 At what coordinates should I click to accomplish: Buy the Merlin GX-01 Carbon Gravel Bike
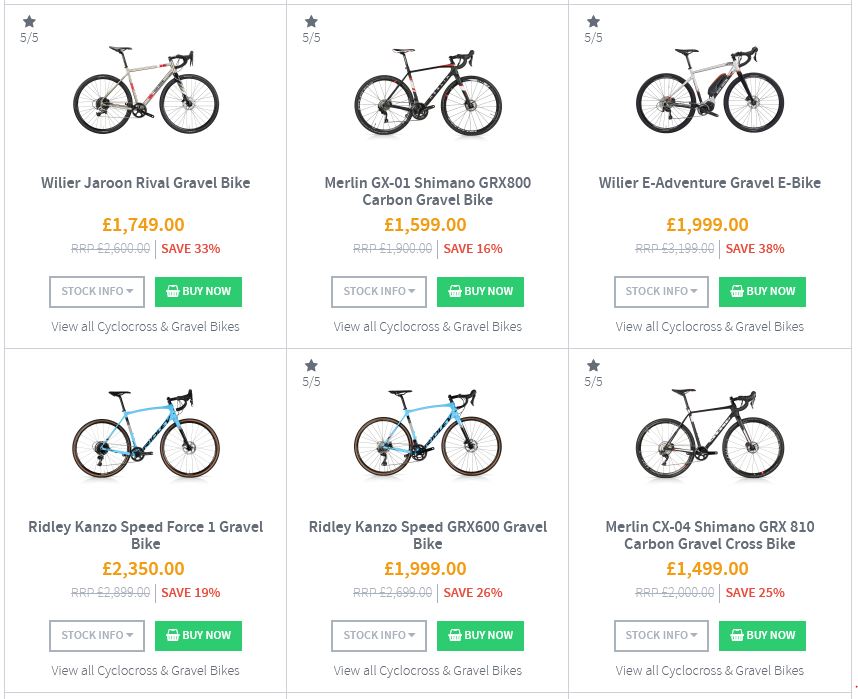[480, 291]
